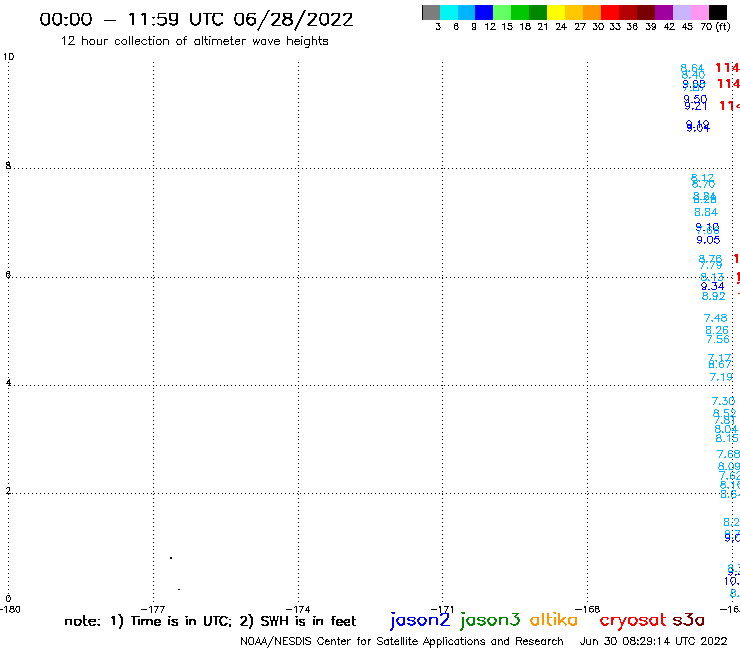
Task: Click wave height value 7.48
Action: [715, 318]
